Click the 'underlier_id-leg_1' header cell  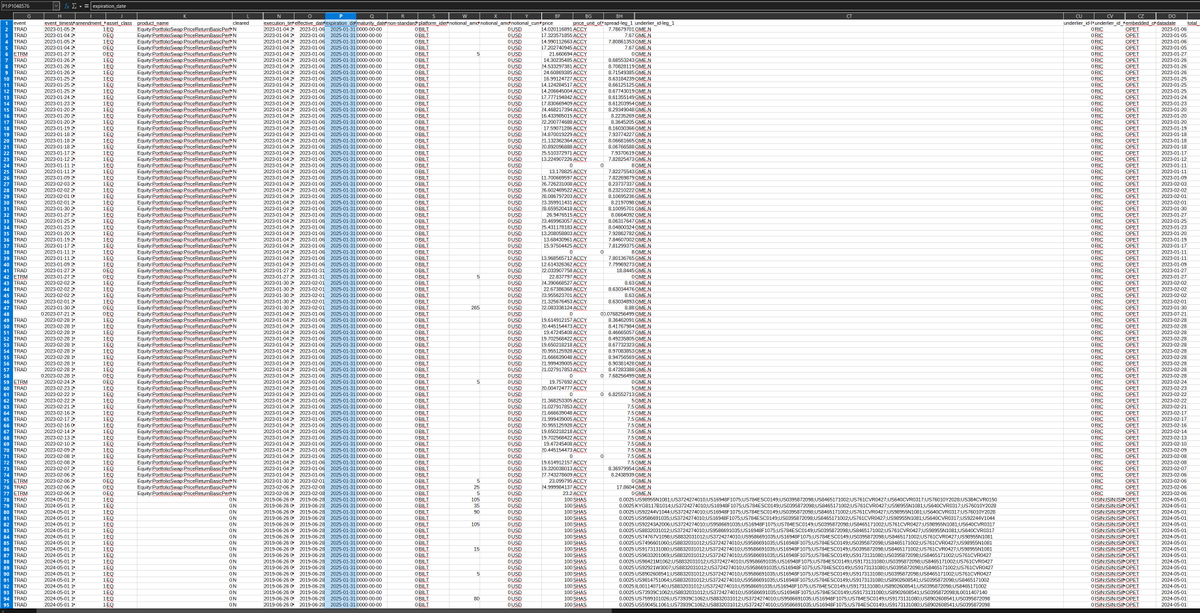[x=849, y=23]
